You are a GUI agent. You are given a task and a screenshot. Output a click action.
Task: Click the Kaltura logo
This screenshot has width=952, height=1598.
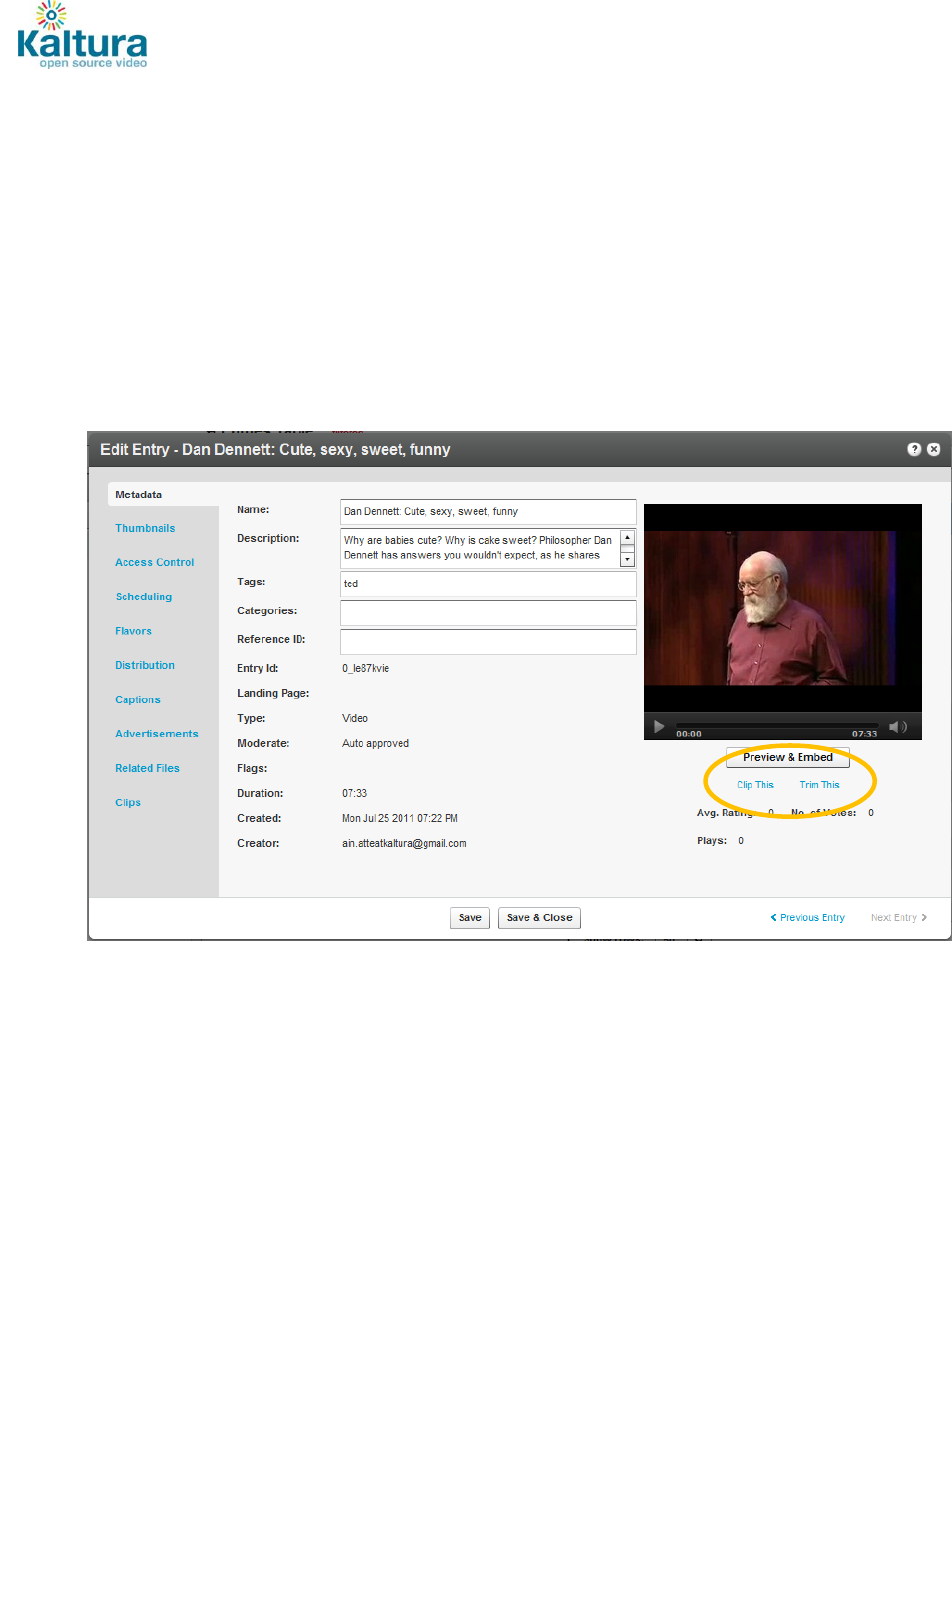pyautogui.click(x=82, y=36)
